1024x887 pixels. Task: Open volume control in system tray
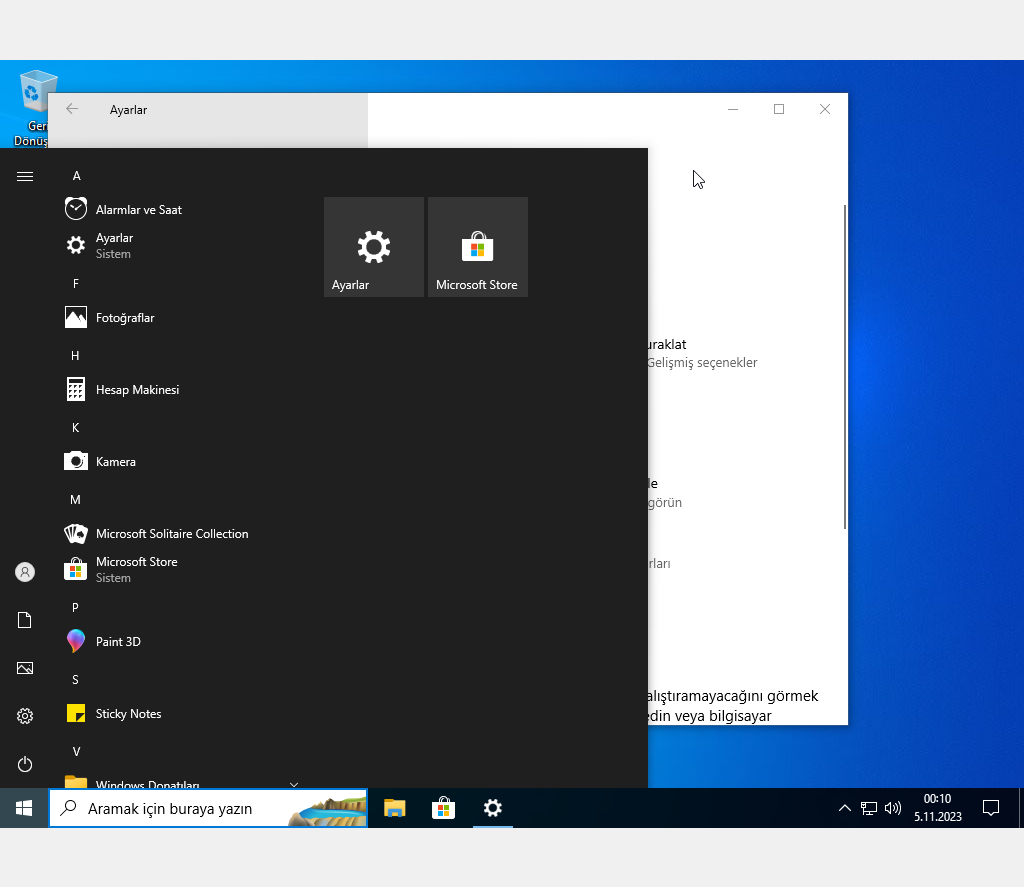[893, 808]
